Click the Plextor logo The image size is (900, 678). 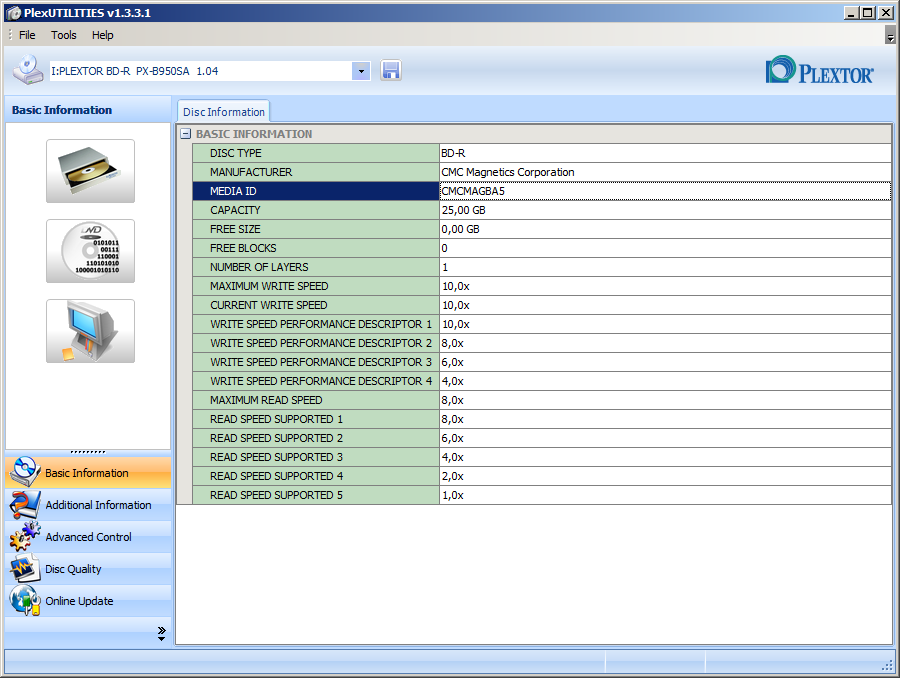(x=820, y=71)
